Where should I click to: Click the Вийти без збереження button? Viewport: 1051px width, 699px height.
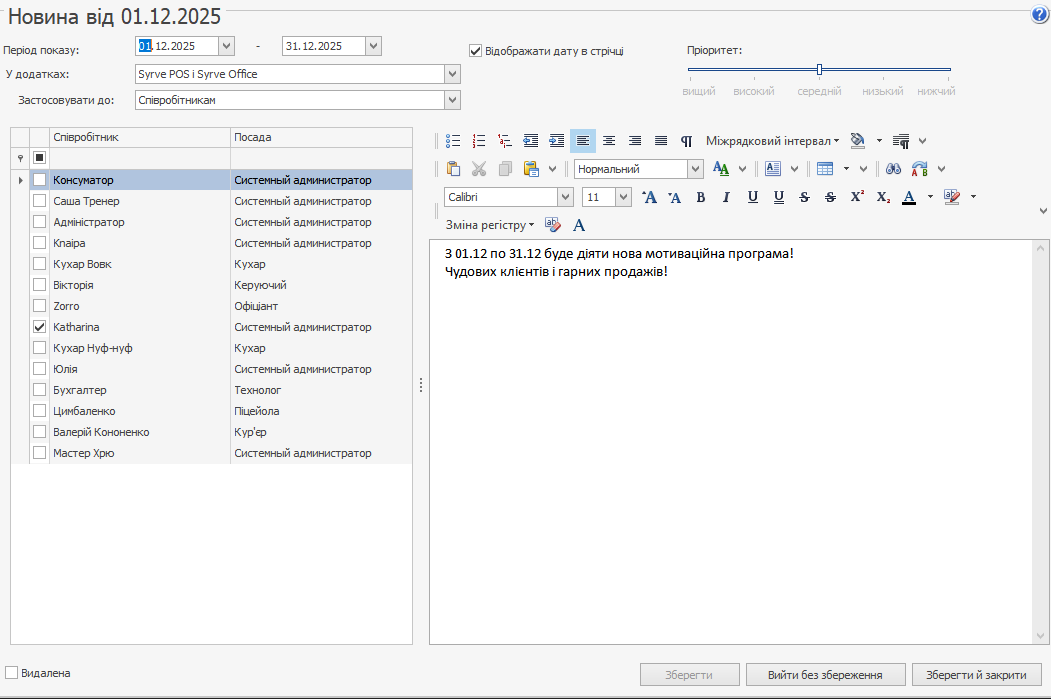pyautogui.click(x=825, y=675)
